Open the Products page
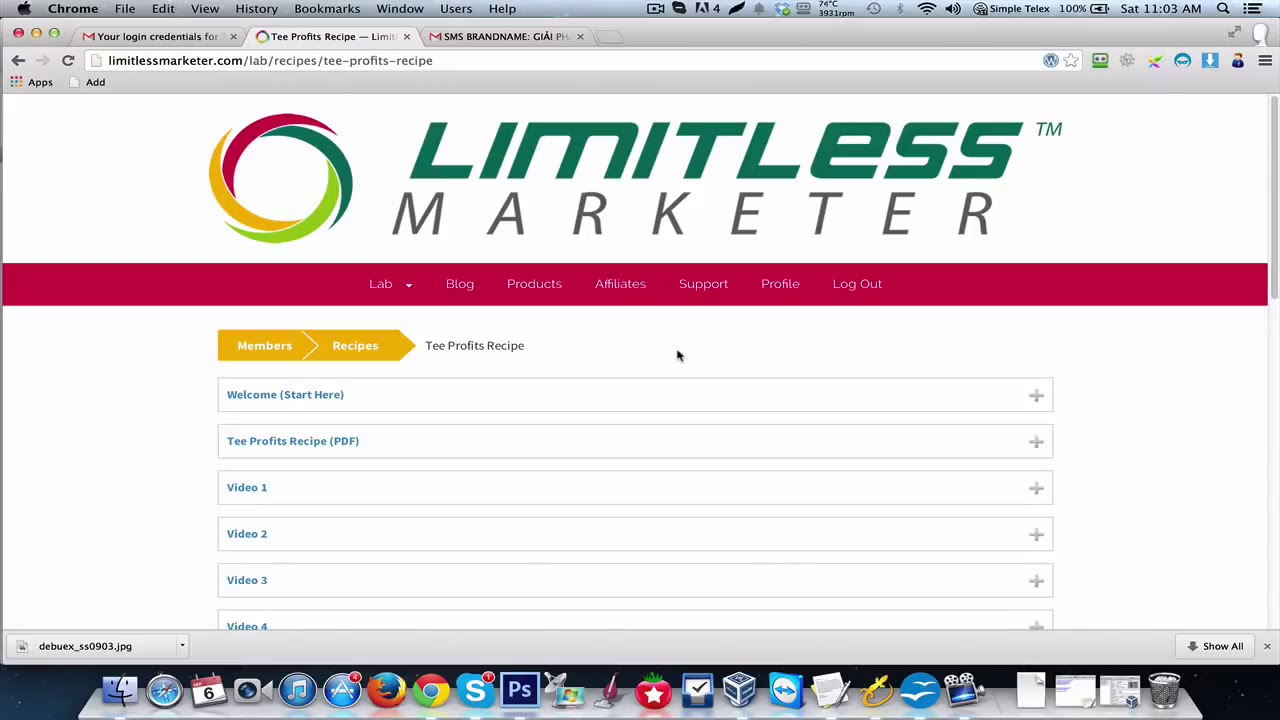 click(534, 284)
